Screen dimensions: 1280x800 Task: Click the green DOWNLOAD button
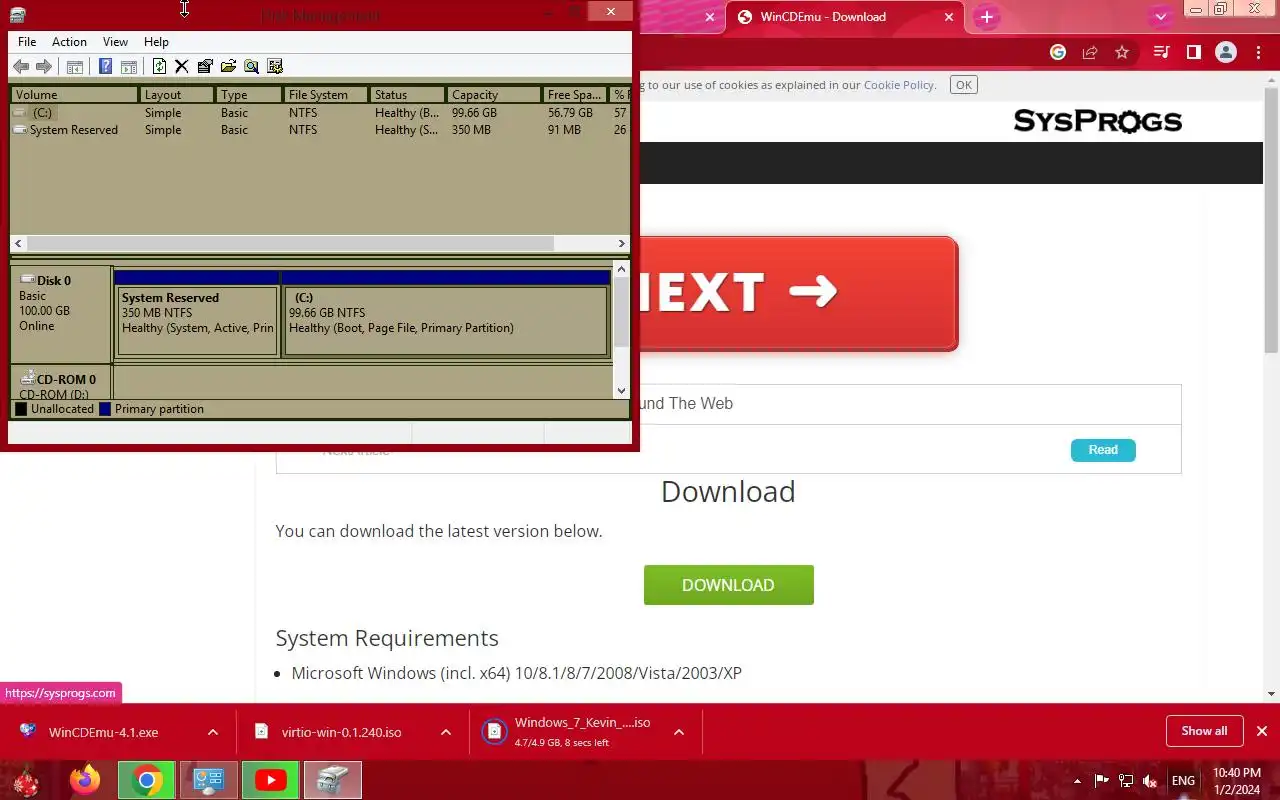(x=728, y=585)
